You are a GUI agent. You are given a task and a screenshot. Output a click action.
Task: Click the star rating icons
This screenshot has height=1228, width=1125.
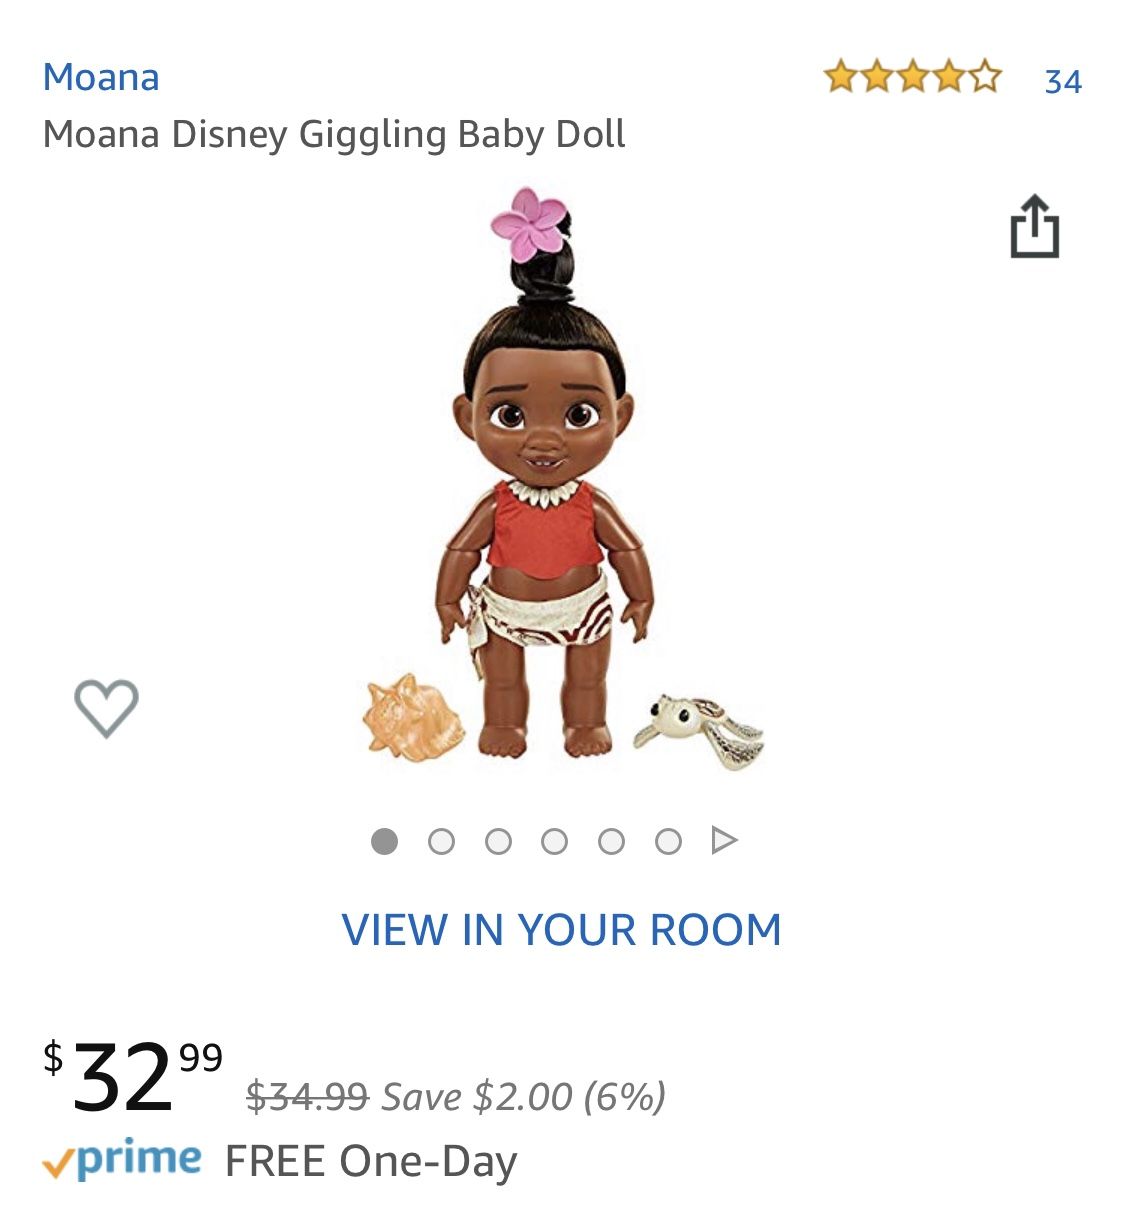(912, 77)
